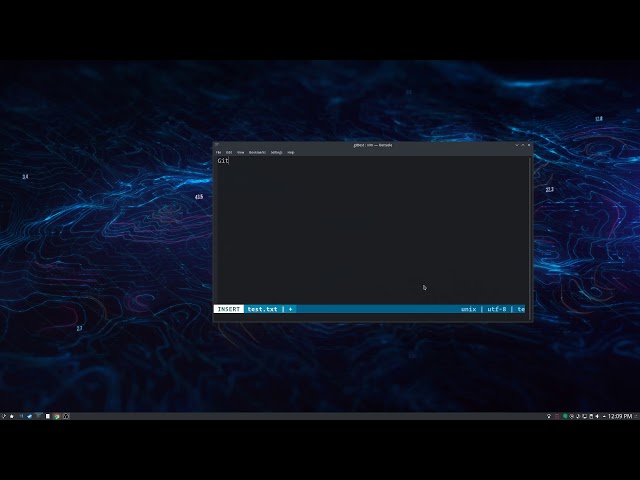Click the active Konsole task in the taskbar

[39, 416]
